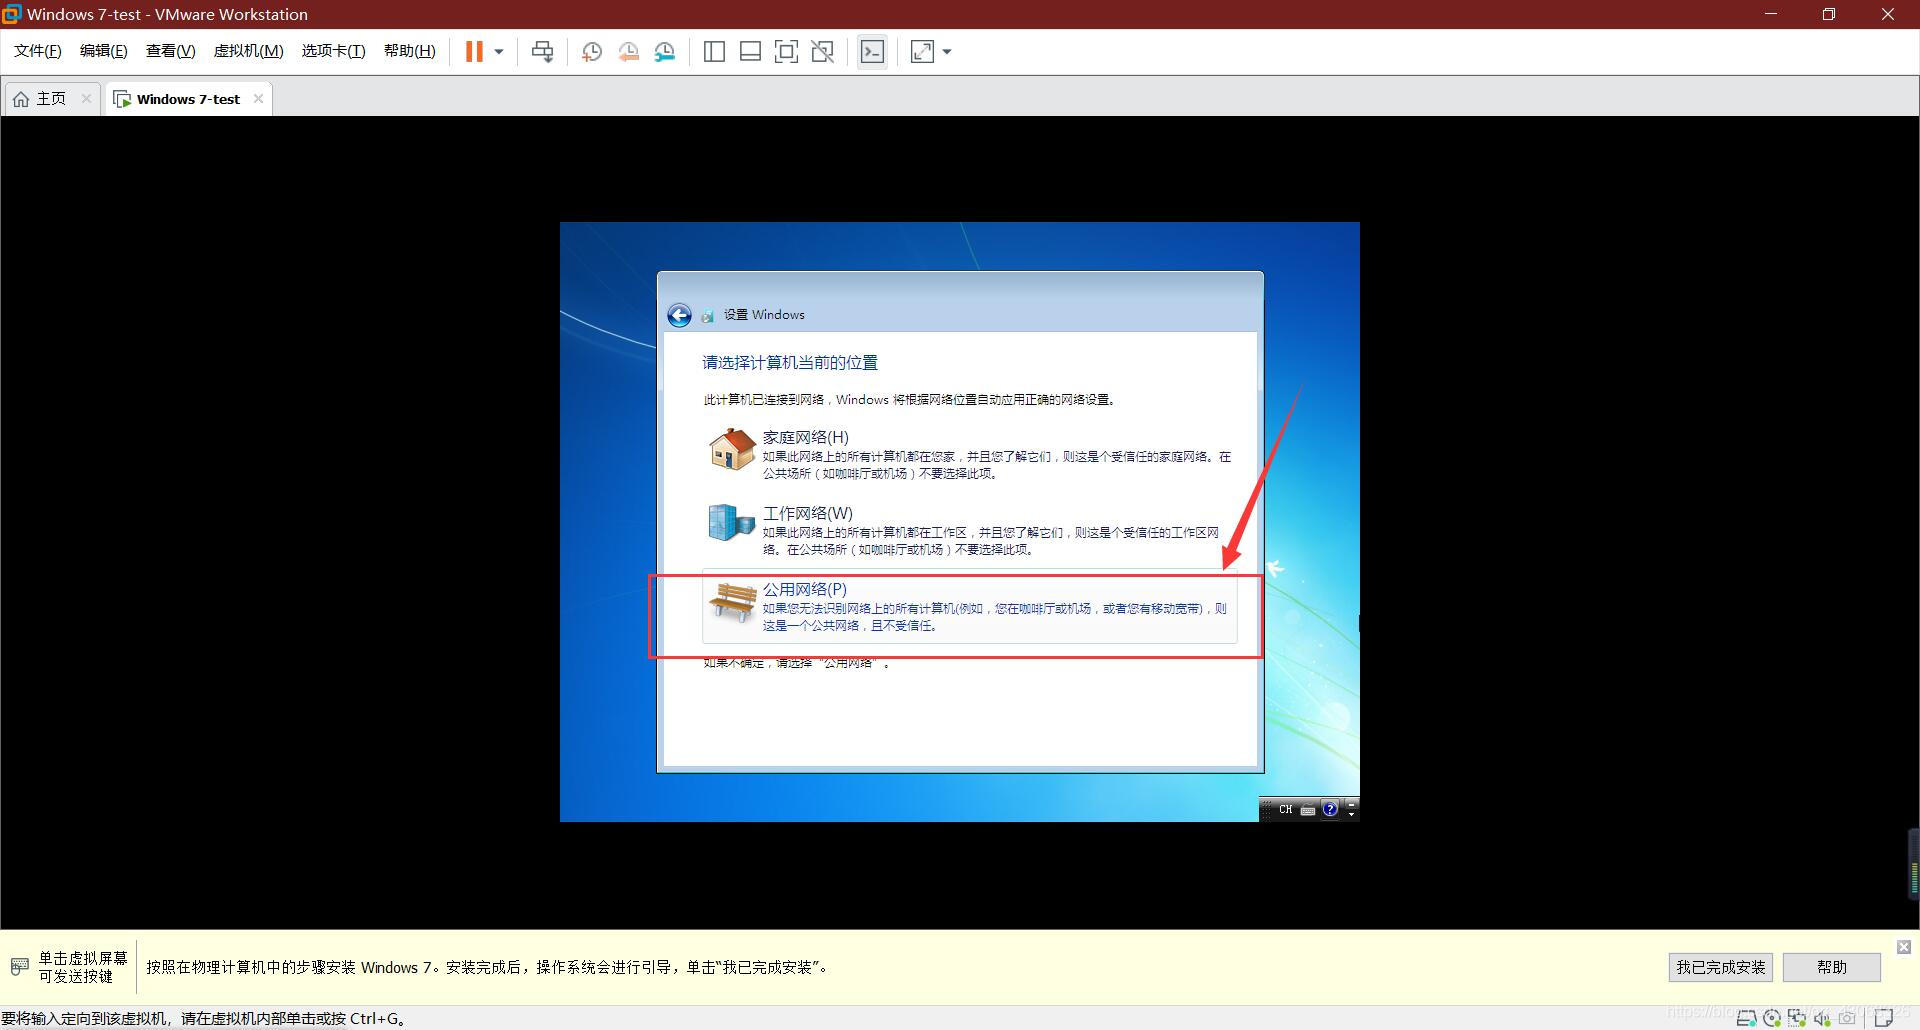Screen dimensions: 1920x1030
Task: Click the hard disk status icon
Action: coord(1747,1018)
